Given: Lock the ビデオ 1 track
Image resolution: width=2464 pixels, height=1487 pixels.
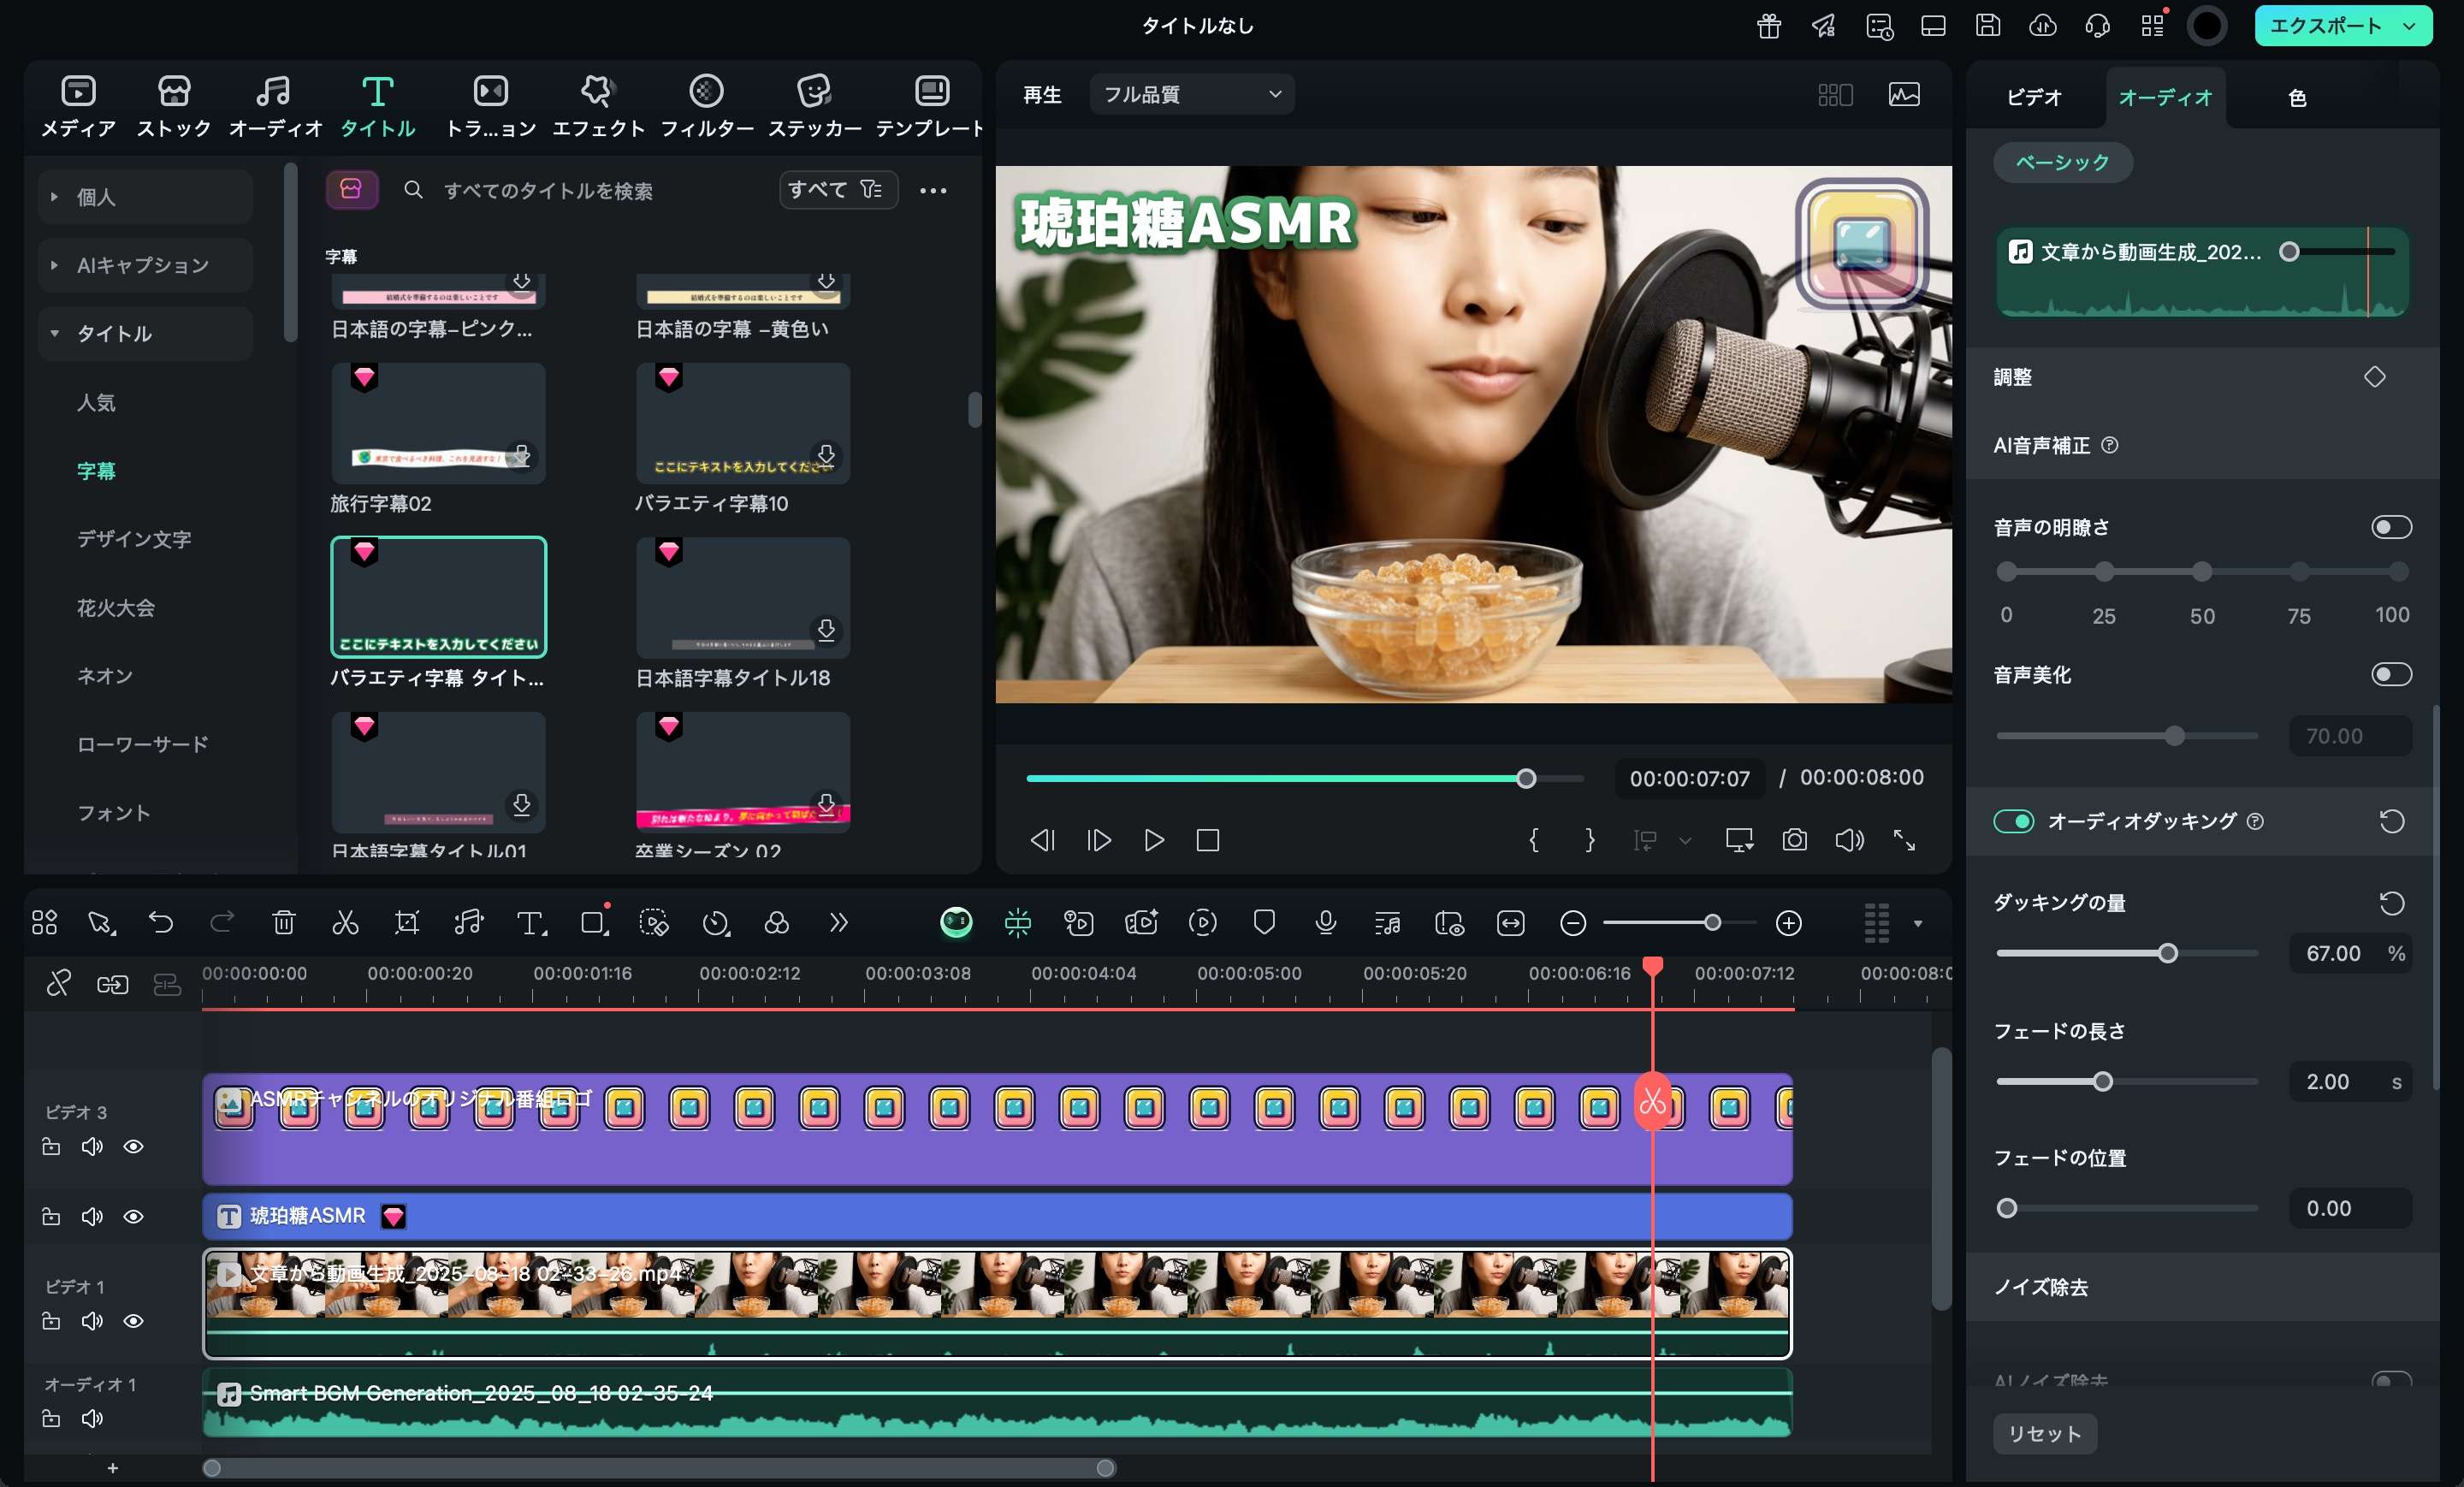Looking at the screenshot, I should 51,1321.
